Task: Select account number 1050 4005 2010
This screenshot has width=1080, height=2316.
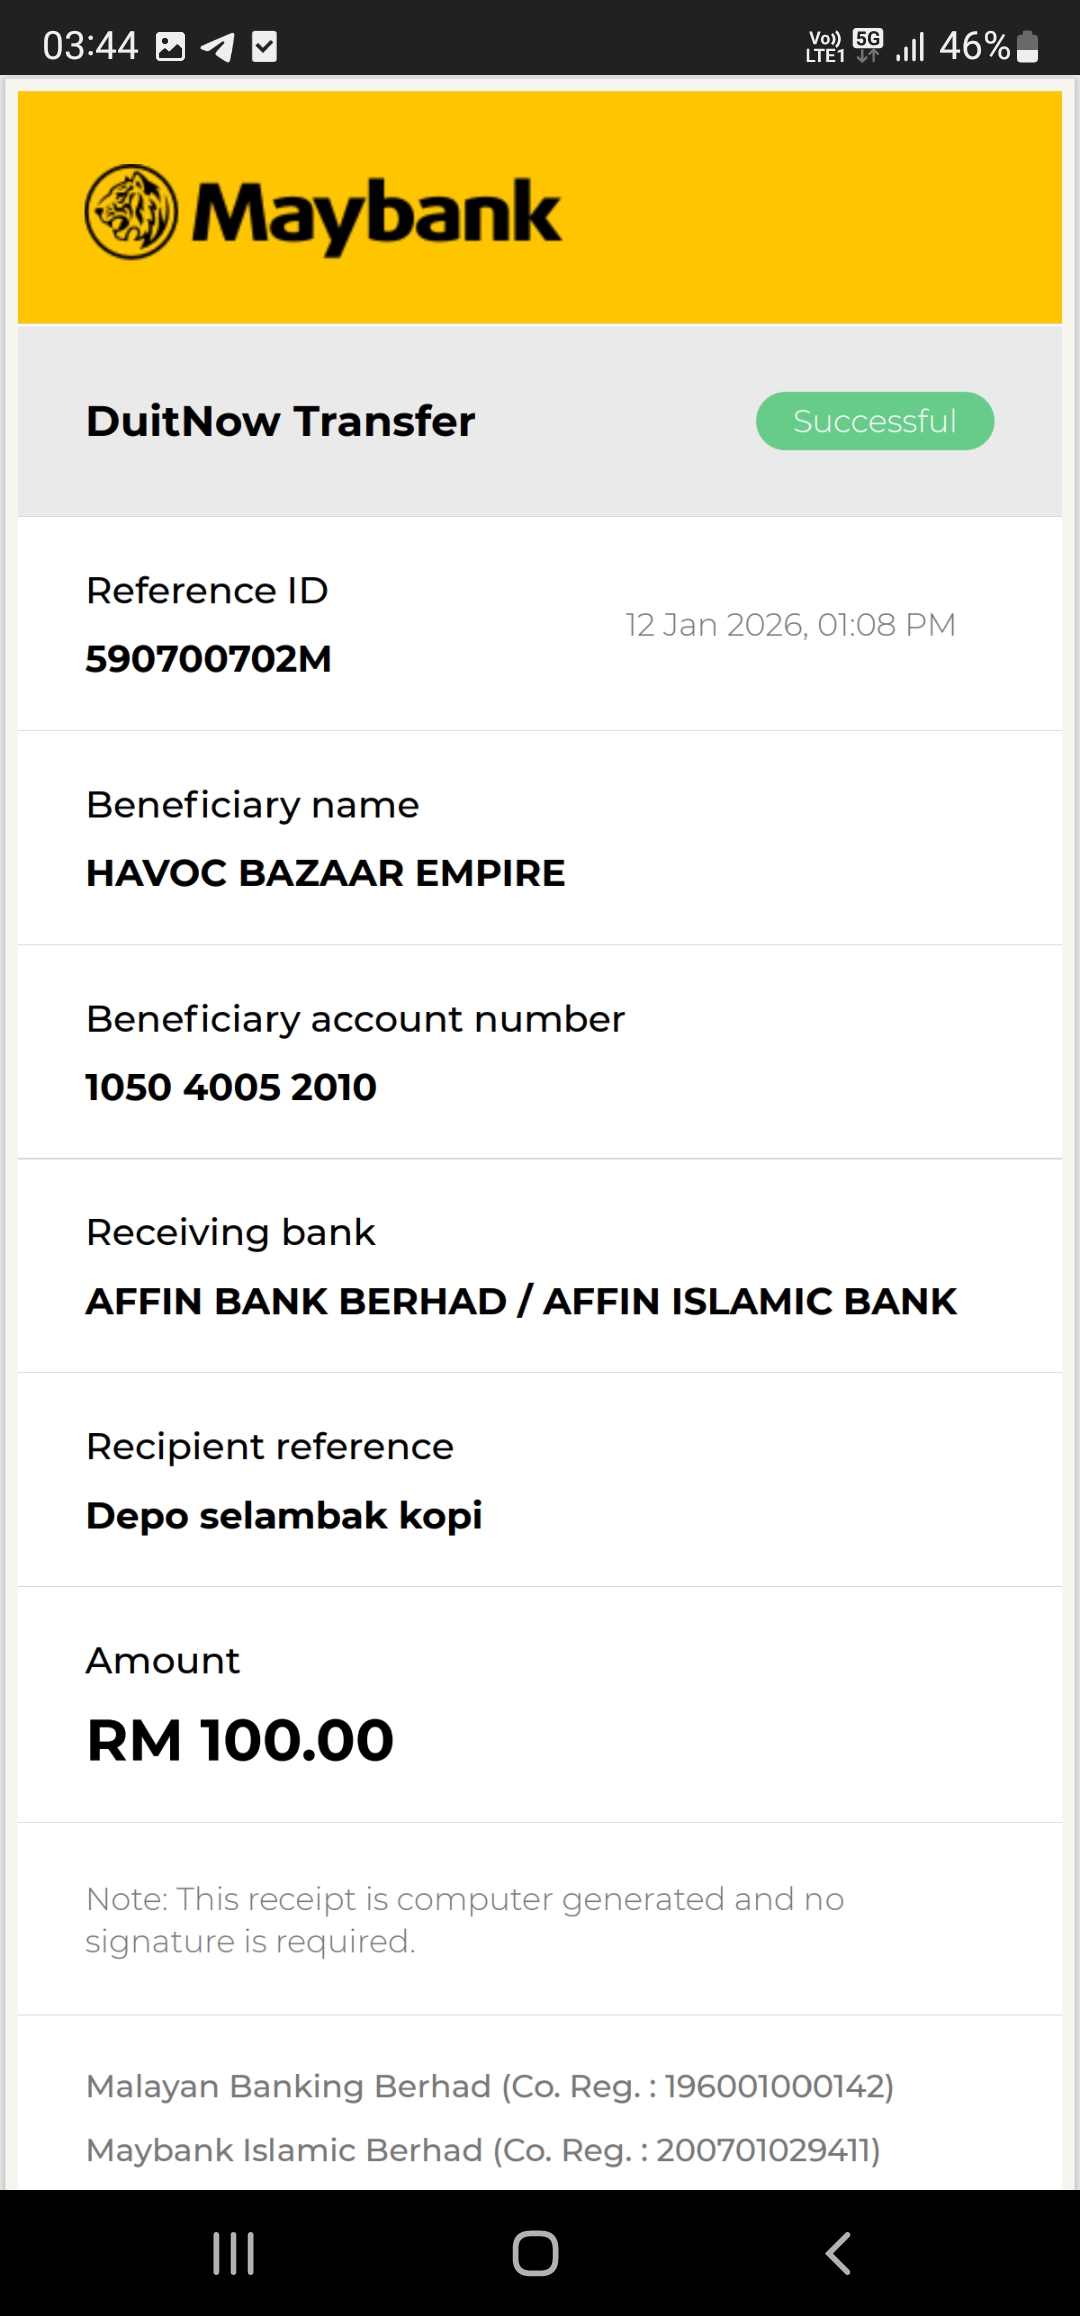Action: tap(231, 1087)
